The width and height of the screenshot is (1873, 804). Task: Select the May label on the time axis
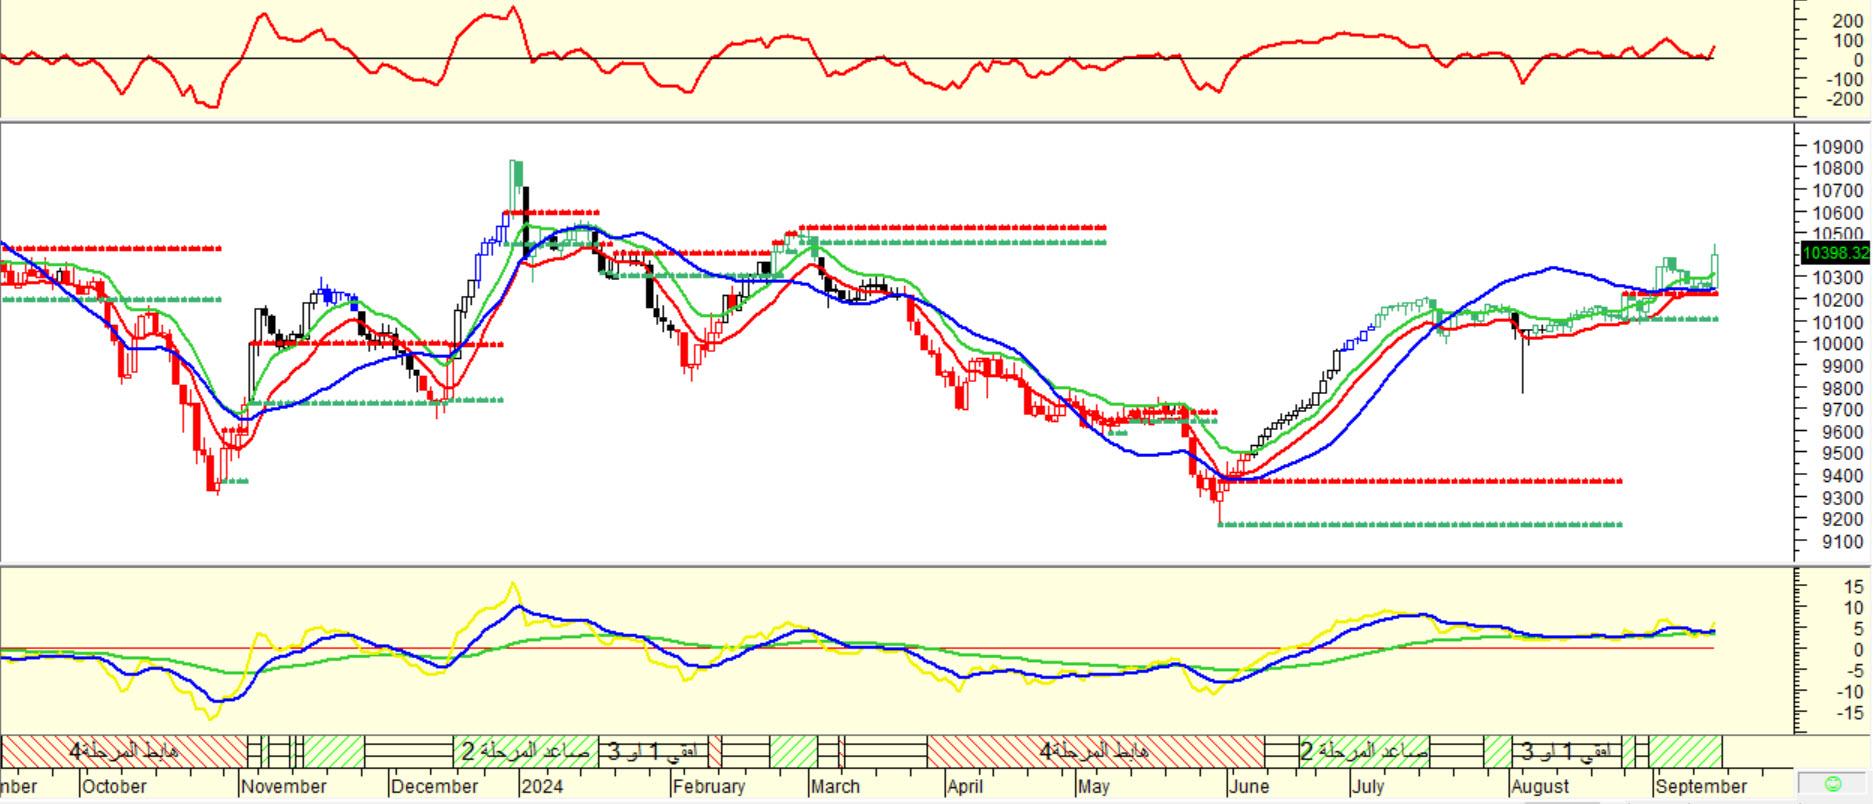click(1094, 786)
